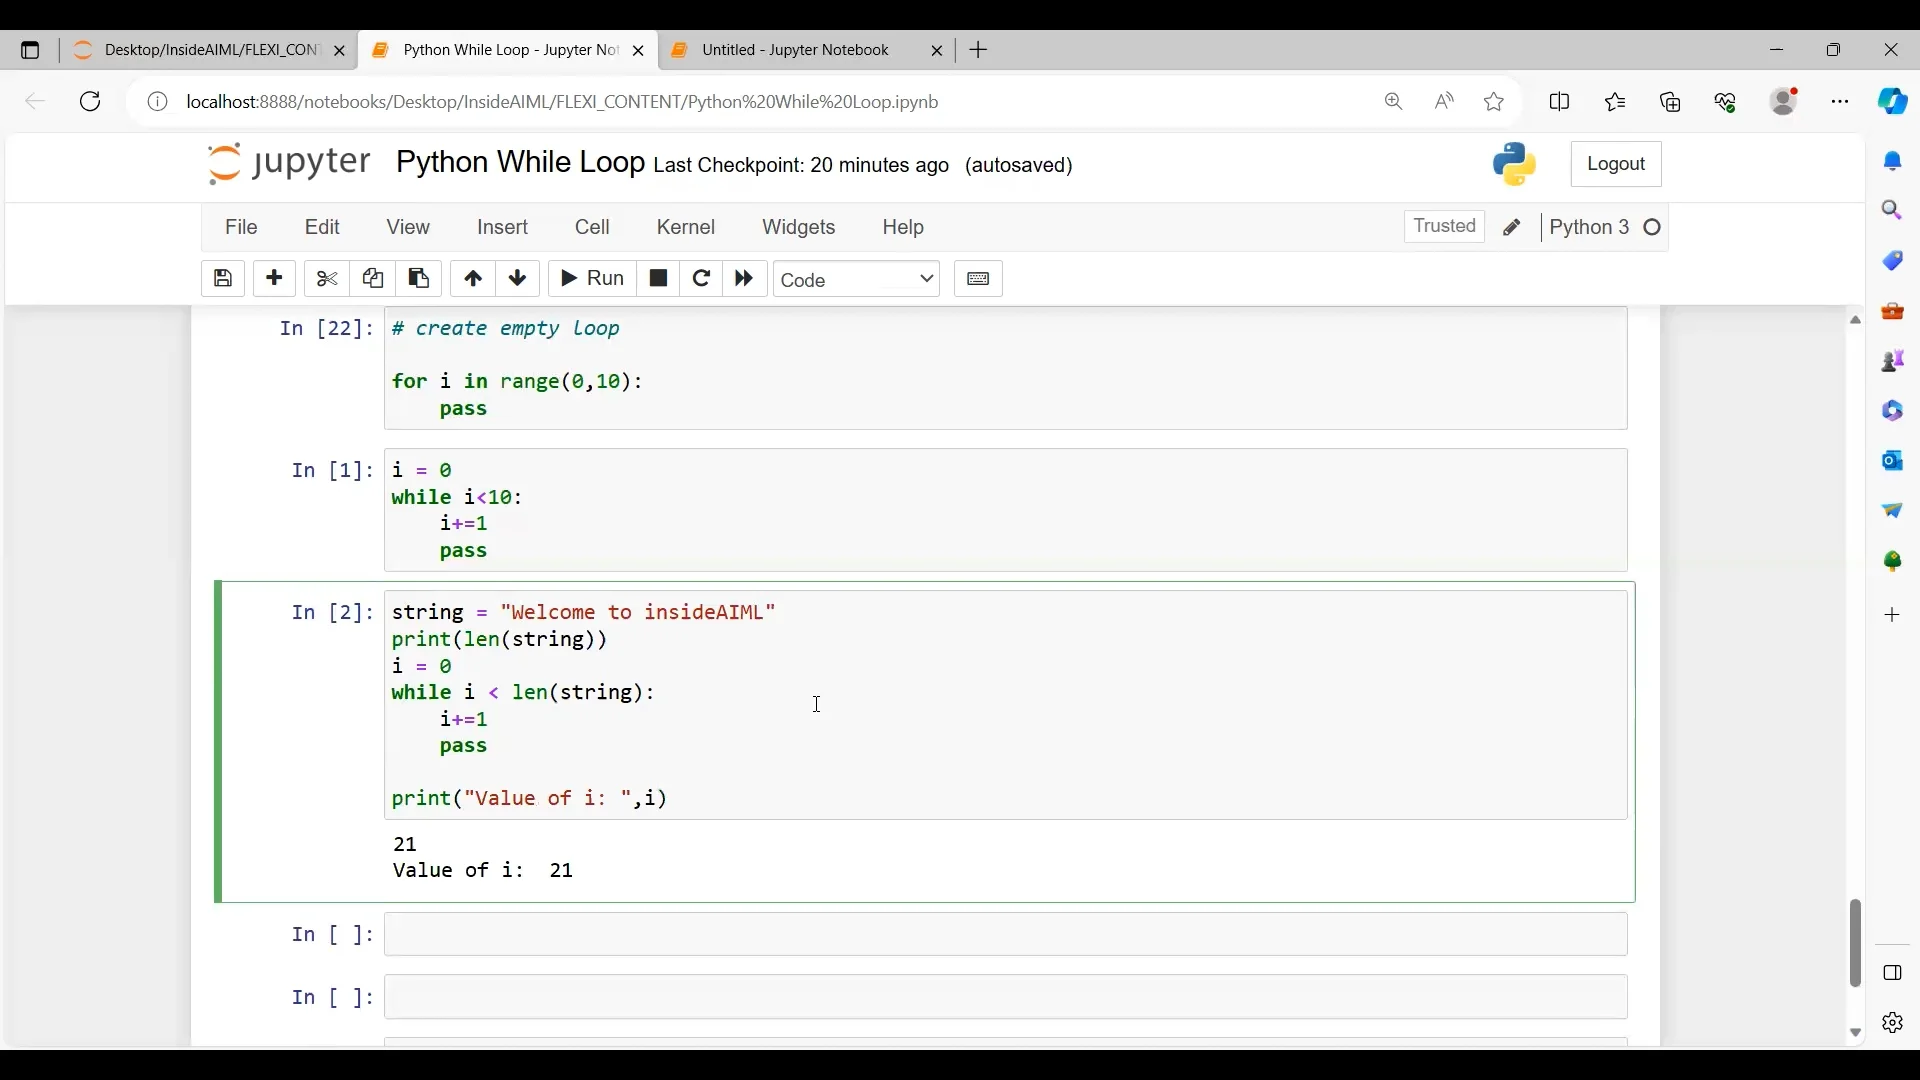Move the selected cell down
The width and height of the screenshot is (1920, 1080).
coord(518,279)
